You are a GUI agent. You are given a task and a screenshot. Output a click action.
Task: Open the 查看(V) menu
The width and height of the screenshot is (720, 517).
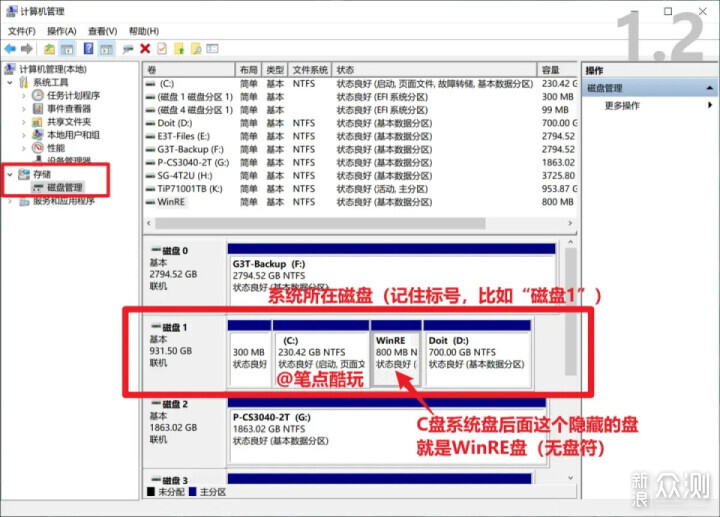[x=102, y=31]
